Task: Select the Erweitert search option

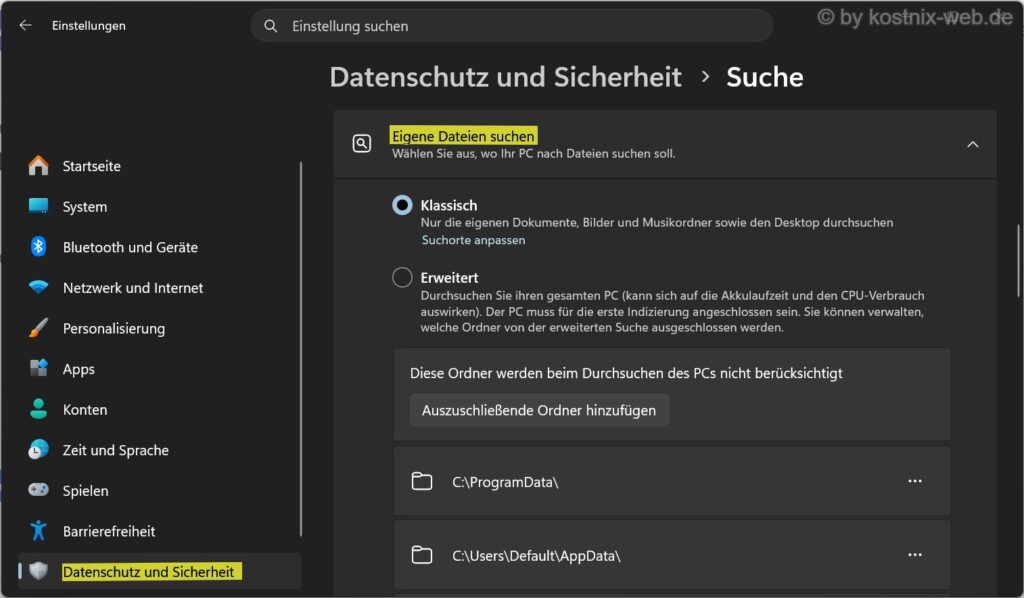Action: (x=402, y=277)
